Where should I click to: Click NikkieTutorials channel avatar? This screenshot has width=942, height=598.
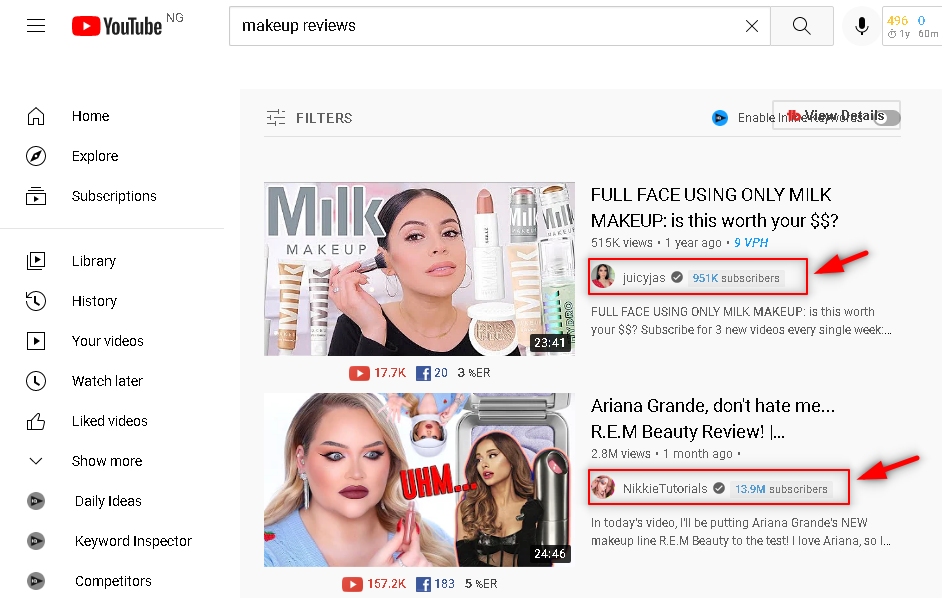(x=603, y=487)
